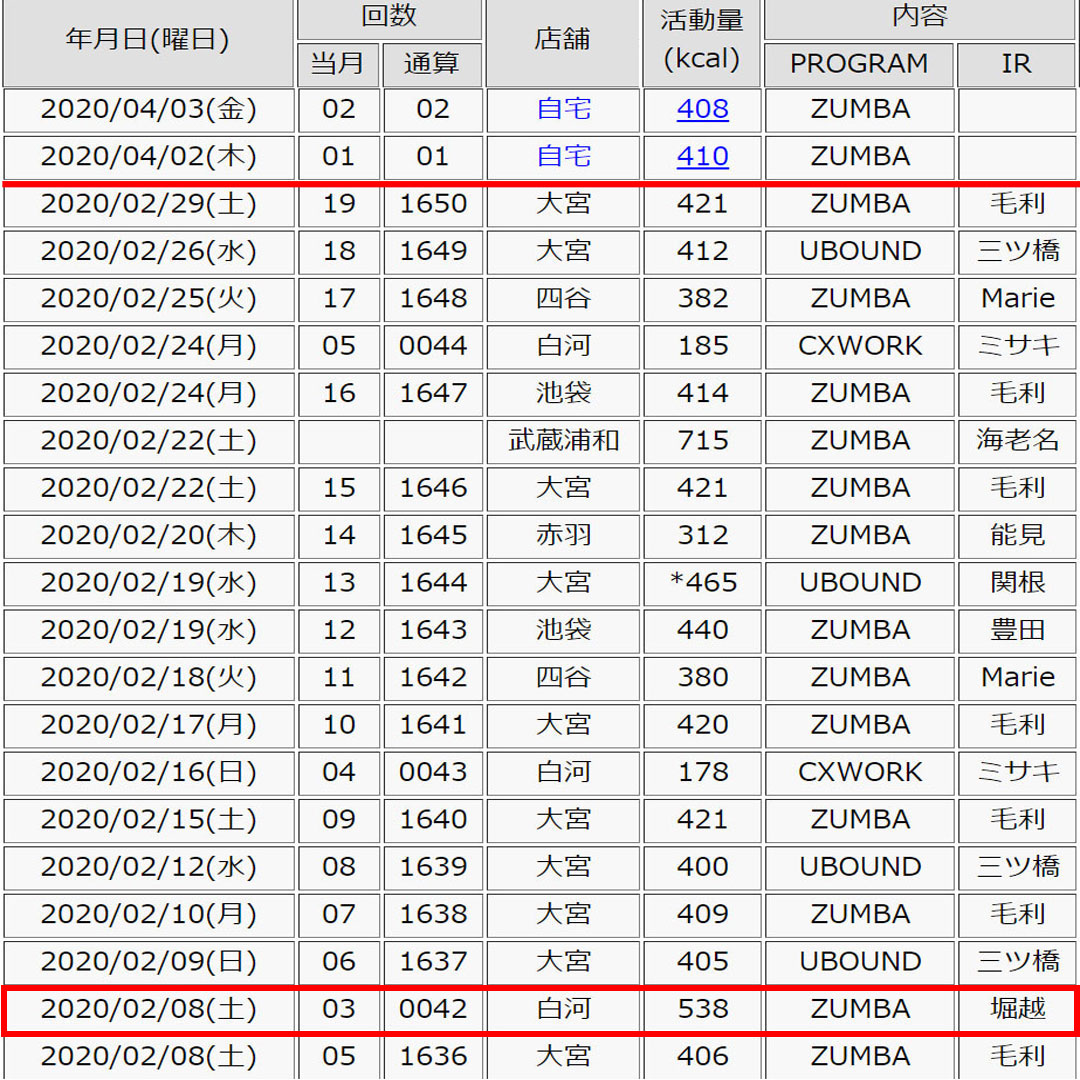Click the date 2020/02/18(火)
1080x1080 pixels.
tap(148, 678)
